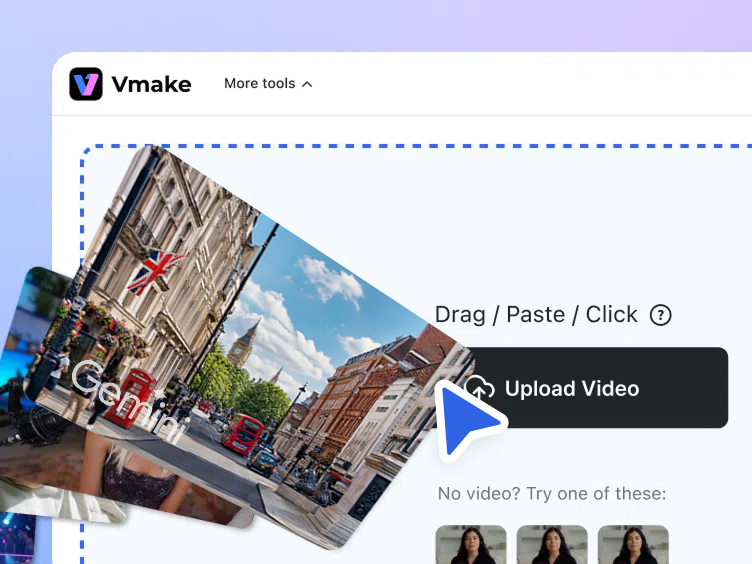This screenshot has height=564, width=752.
Task: Click the 'Drag / Paste / Click' text
Action: pos(536,315)
